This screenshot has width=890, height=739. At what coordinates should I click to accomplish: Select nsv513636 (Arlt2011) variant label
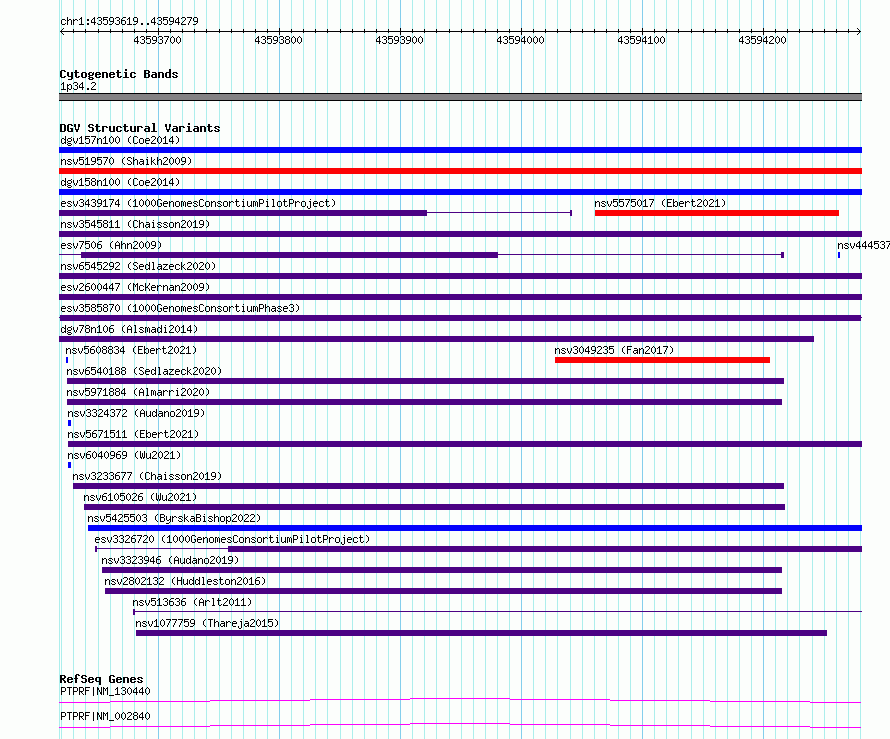[192, 602]
